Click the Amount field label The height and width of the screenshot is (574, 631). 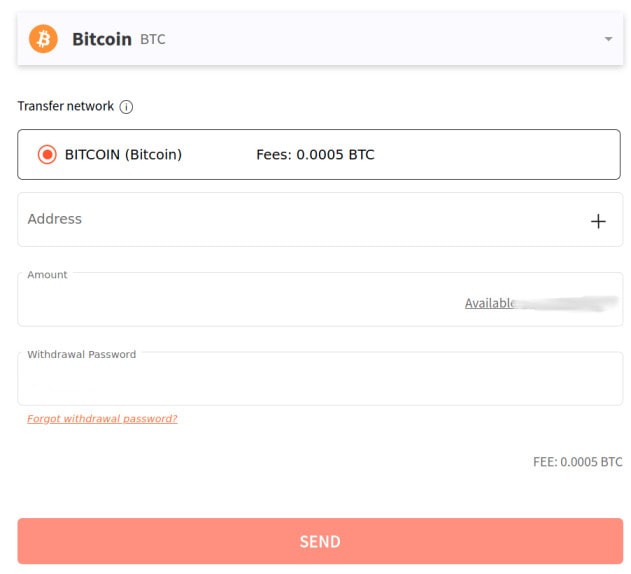click(x=48, y=275)
